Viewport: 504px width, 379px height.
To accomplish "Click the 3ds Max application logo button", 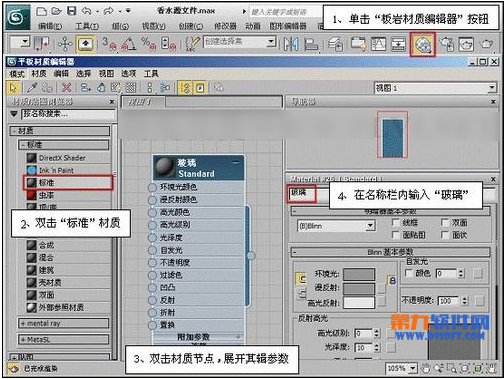I will point(17,17).
